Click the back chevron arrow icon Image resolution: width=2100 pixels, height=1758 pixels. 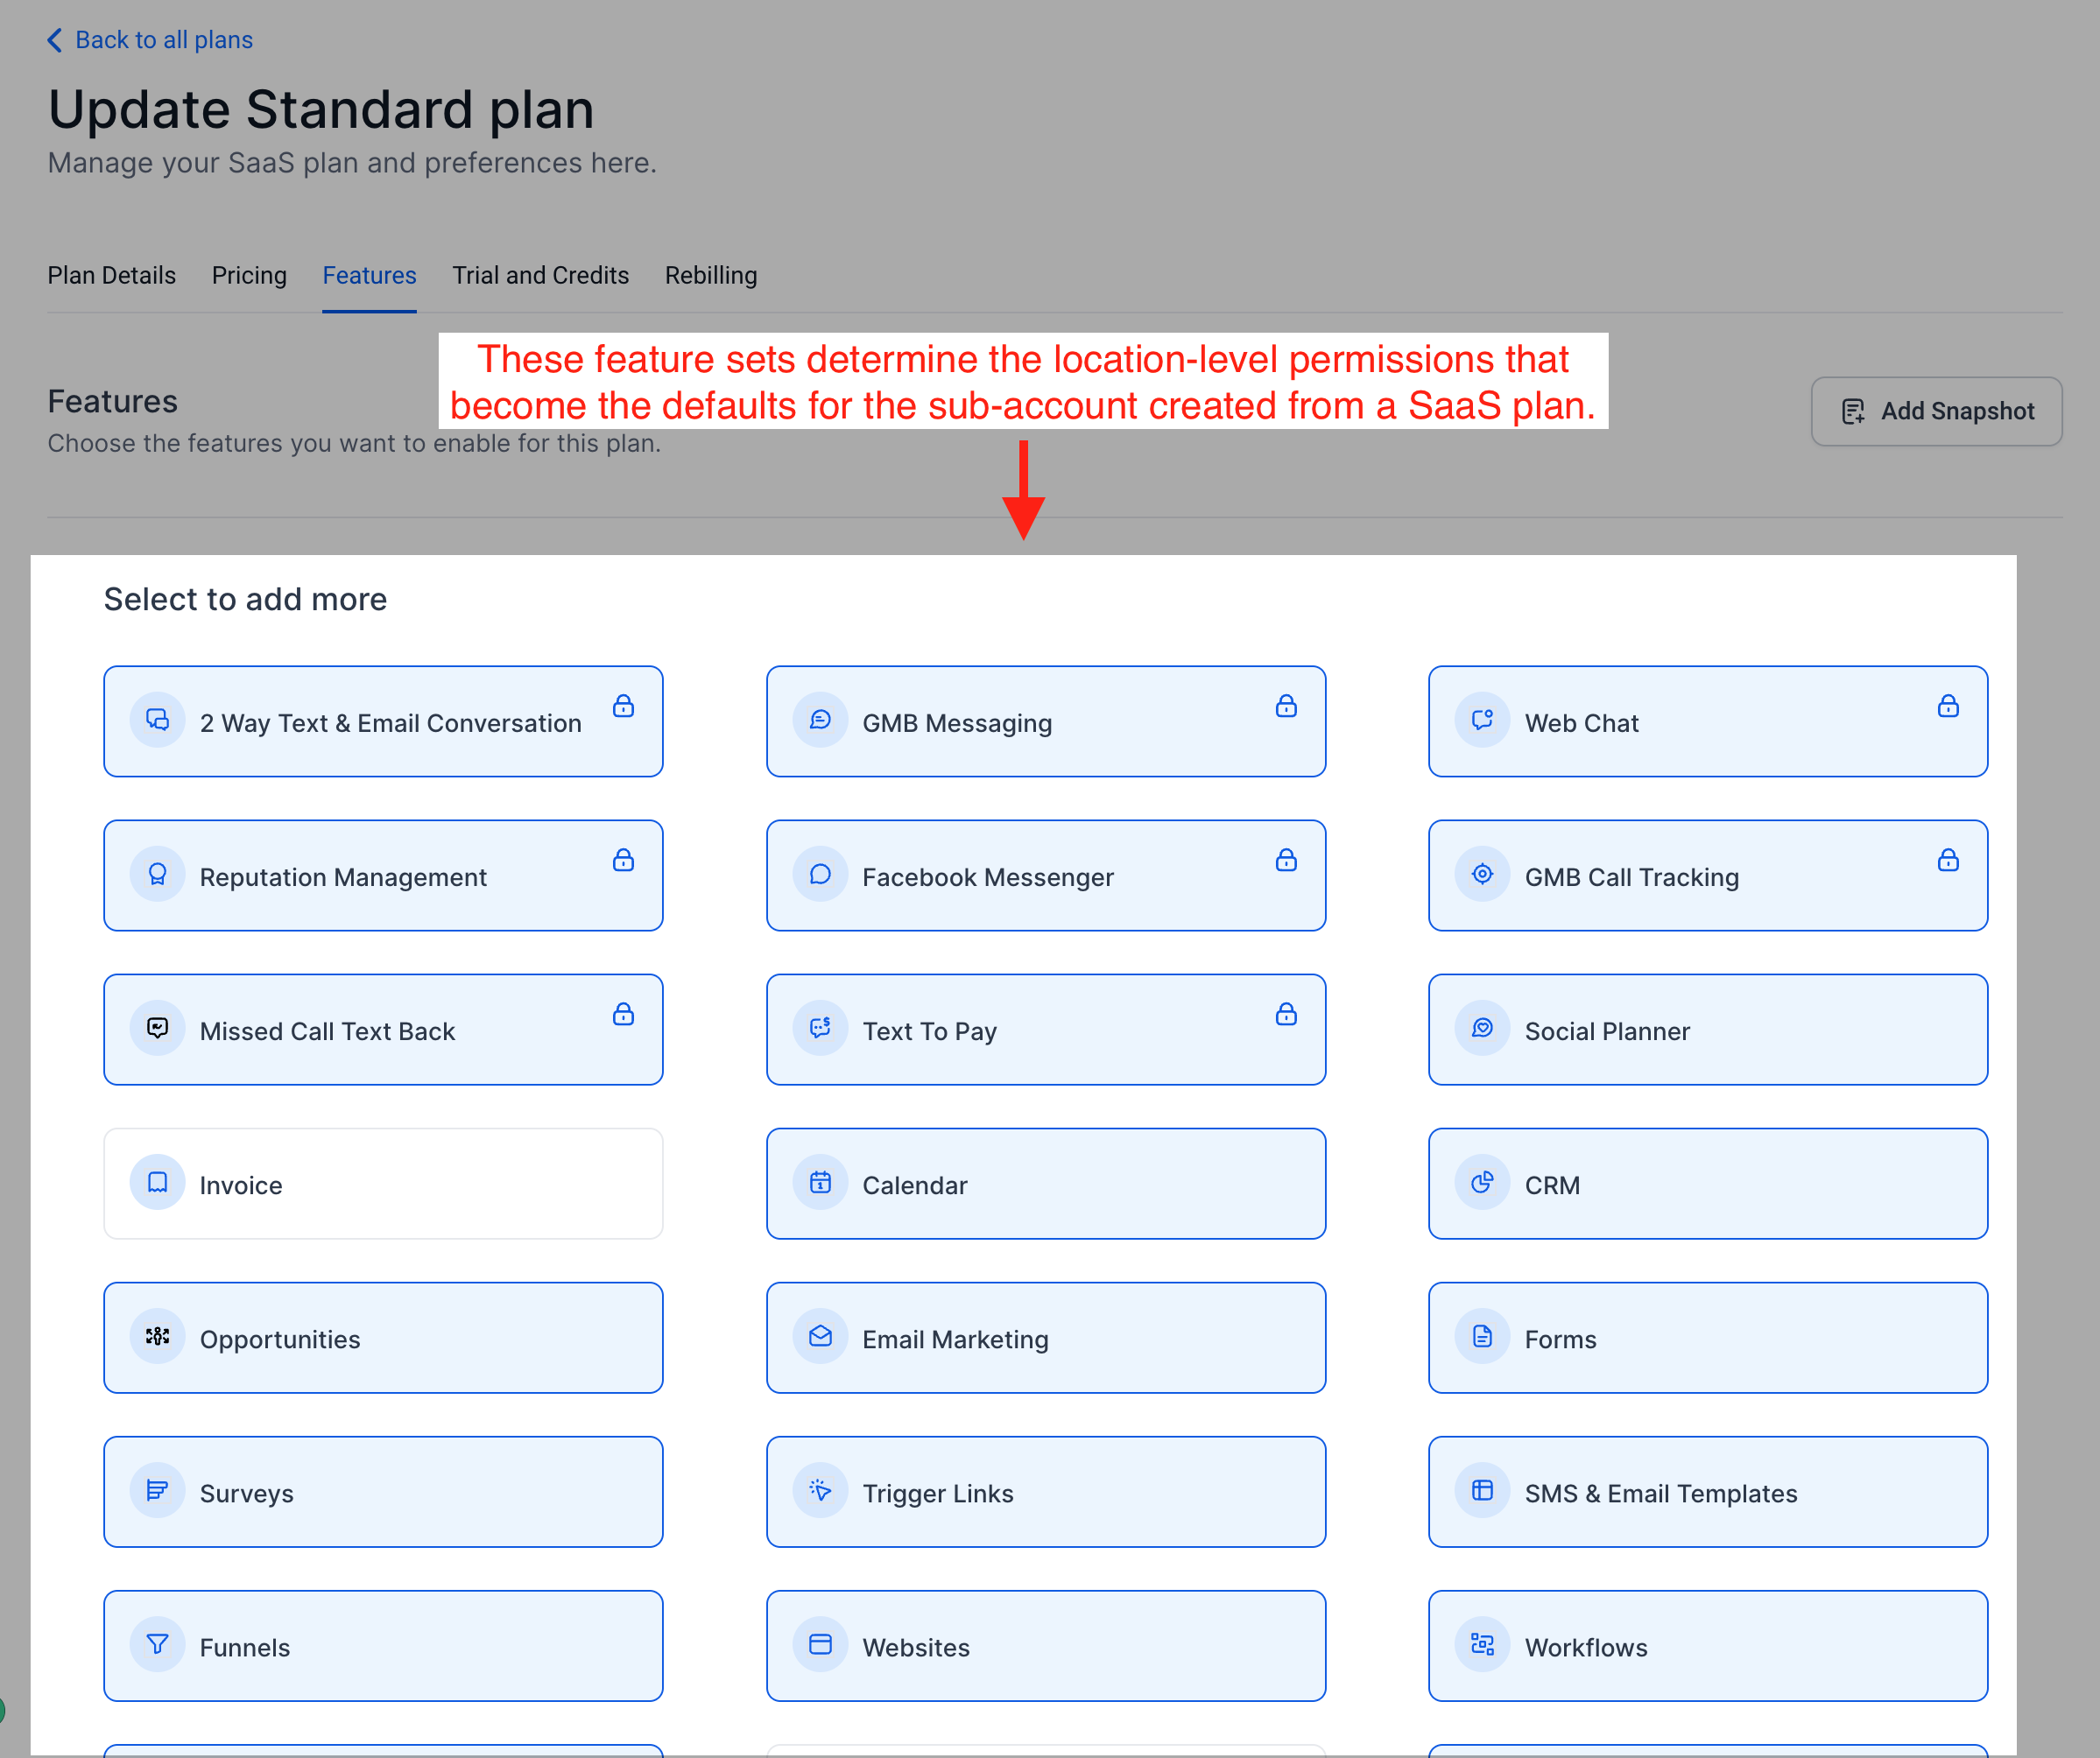pyautogui.click(x=55, y=40)
